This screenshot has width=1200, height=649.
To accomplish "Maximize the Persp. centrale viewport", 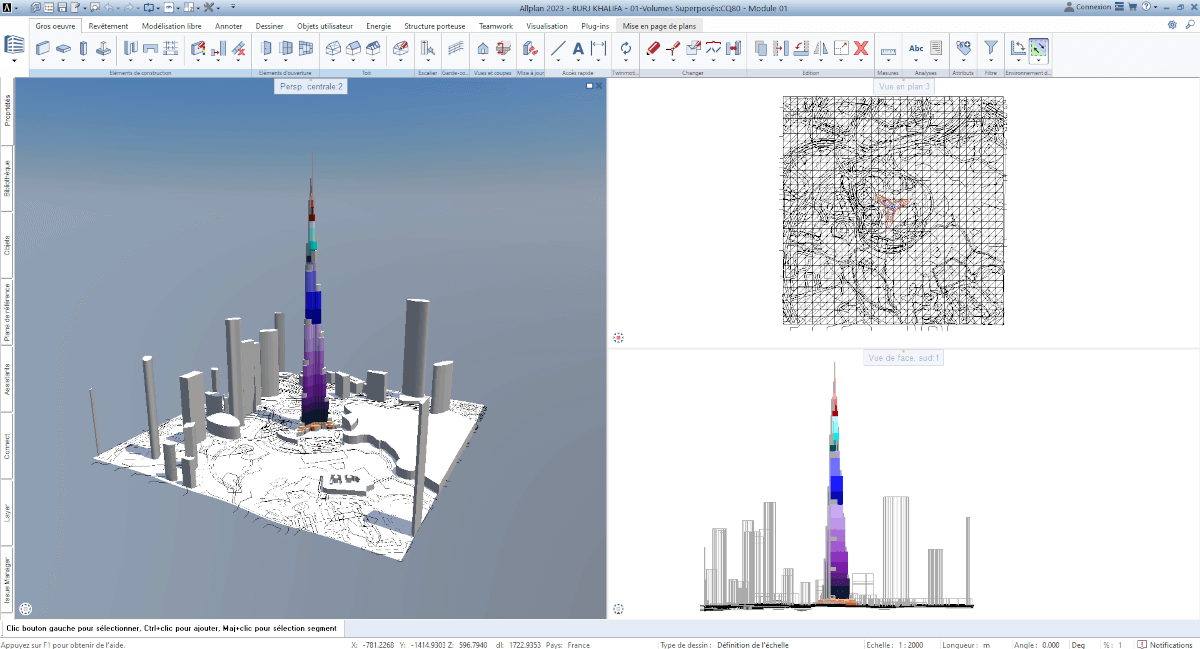I will tap(590, 87).
